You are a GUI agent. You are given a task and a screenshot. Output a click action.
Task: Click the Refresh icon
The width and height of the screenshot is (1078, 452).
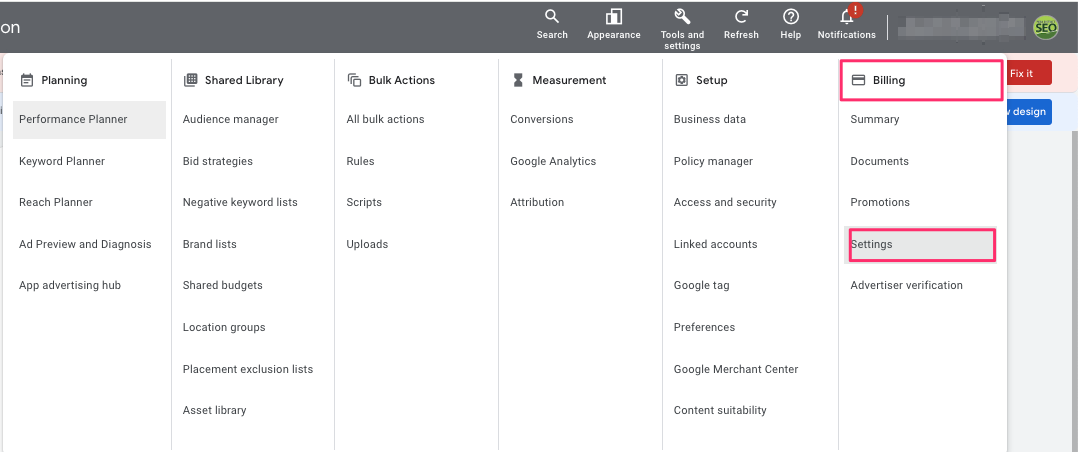(x=741, y=17)
